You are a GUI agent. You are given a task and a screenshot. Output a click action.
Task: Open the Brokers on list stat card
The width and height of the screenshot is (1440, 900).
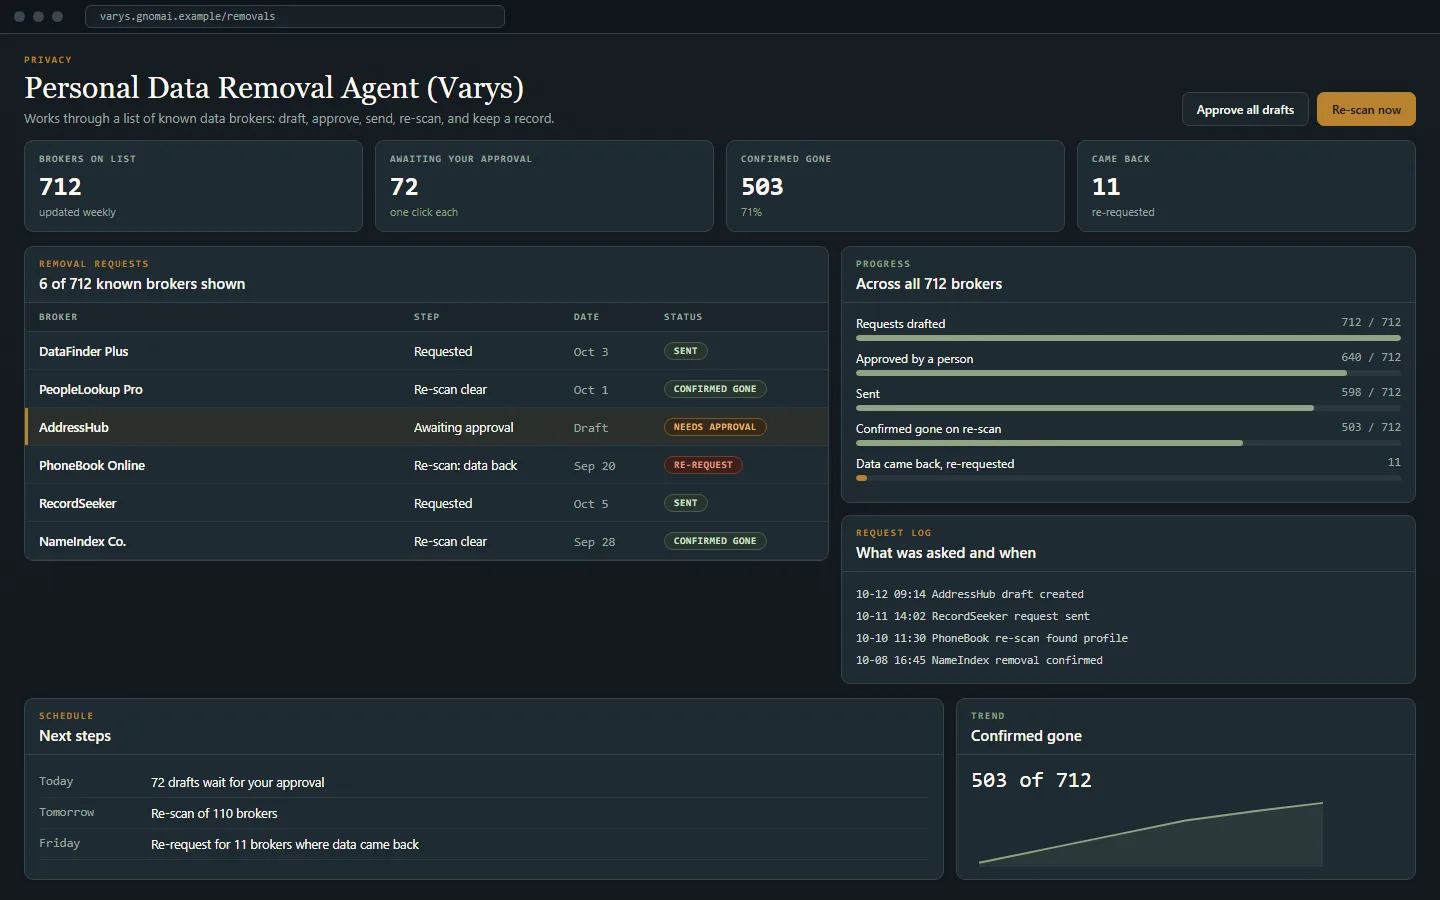click(193, 186)
